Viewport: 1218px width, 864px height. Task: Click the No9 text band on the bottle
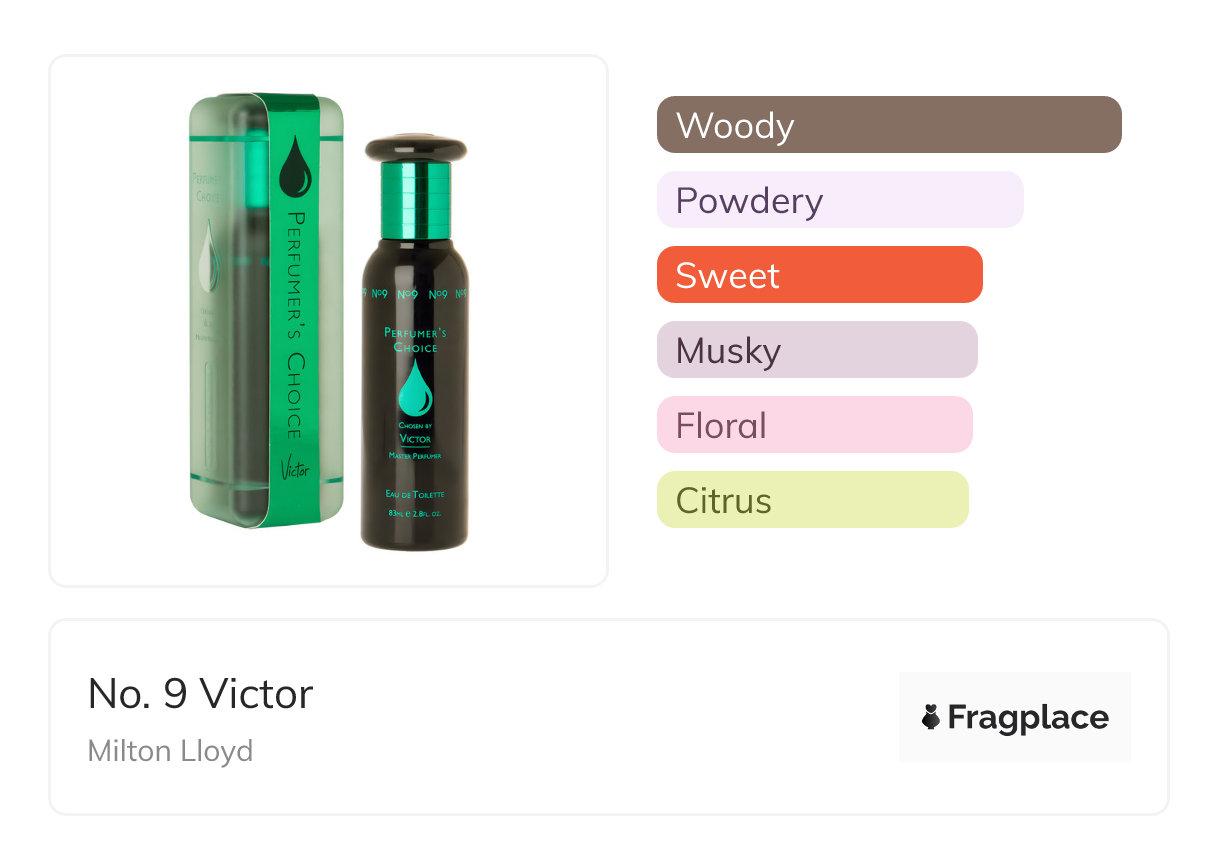[x=415, y=294]
